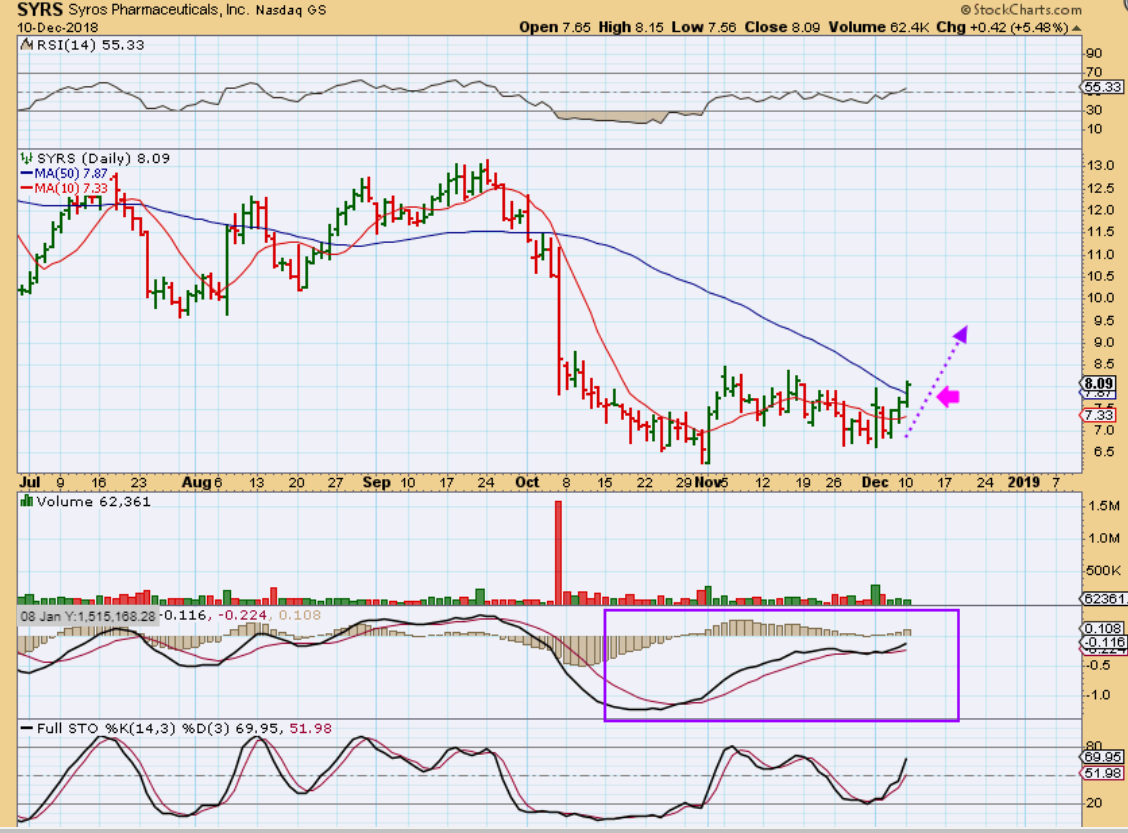Click the 0.108 histogram tag on MACD right axis
Viewport: 1128px width, 833px height.
point(1103,629)
